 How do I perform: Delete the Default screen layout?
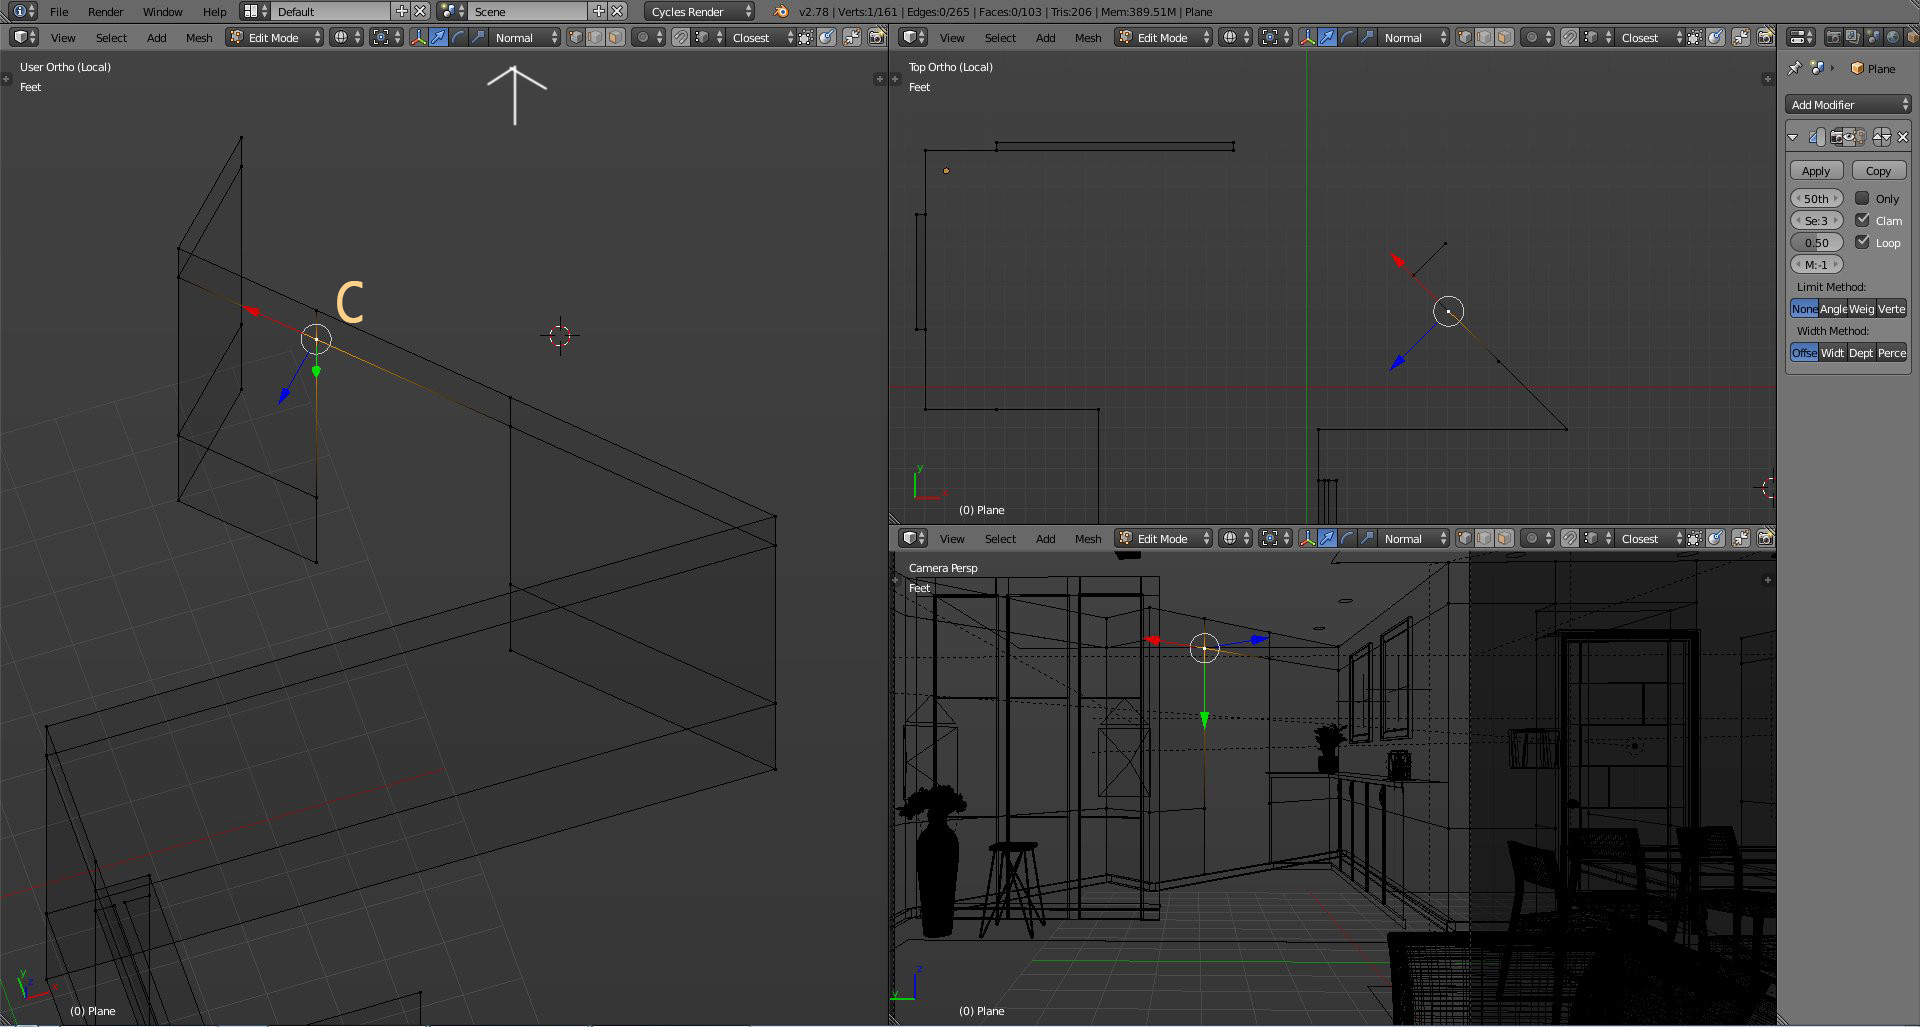click(421, 11)
